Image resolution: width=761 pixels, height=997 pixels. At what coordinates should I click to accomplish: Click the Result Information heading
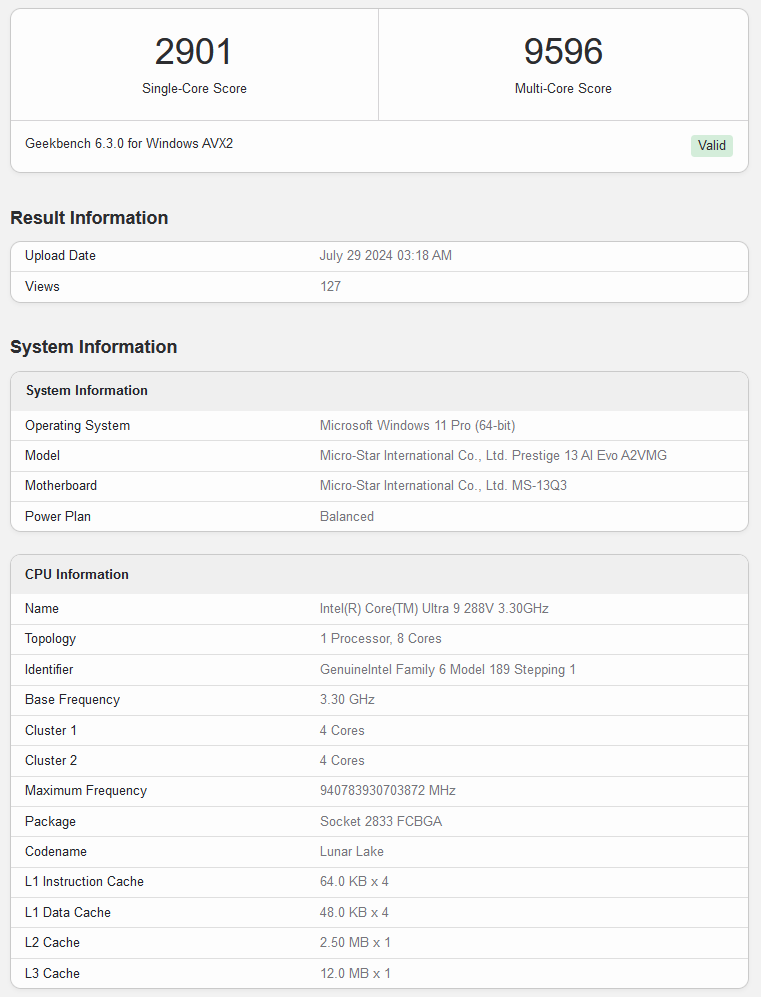click(x=89, y=218)
